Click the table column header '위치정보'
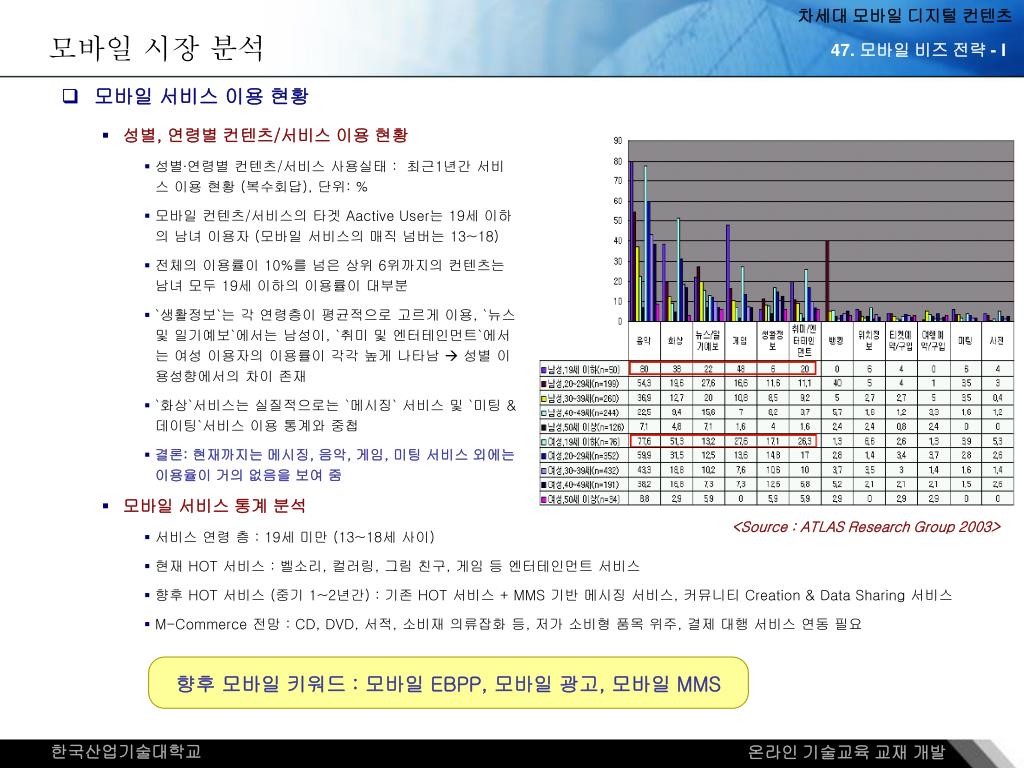Screen dimensions: 1024x768 869,340
